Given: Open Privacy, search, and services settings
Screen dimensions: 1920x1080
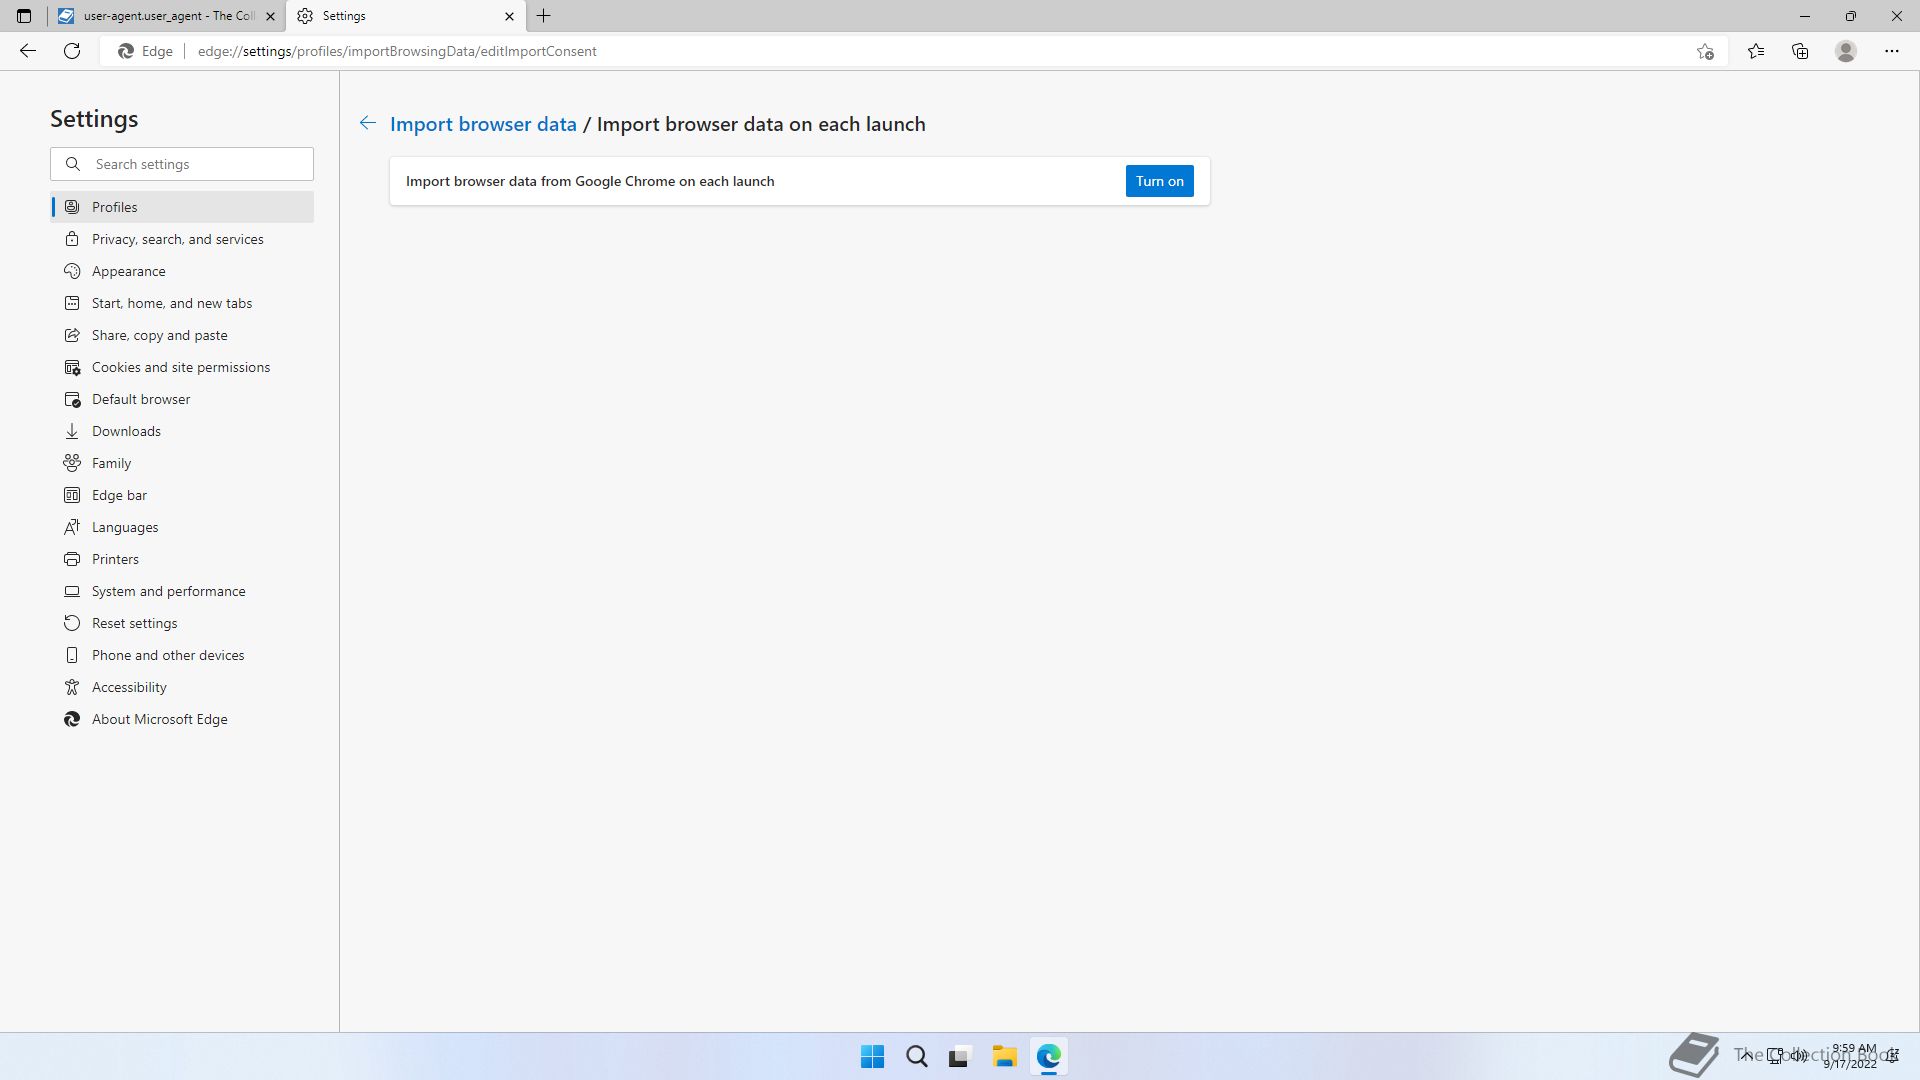Looking at the screenshot, I should [x=177, y=239].
